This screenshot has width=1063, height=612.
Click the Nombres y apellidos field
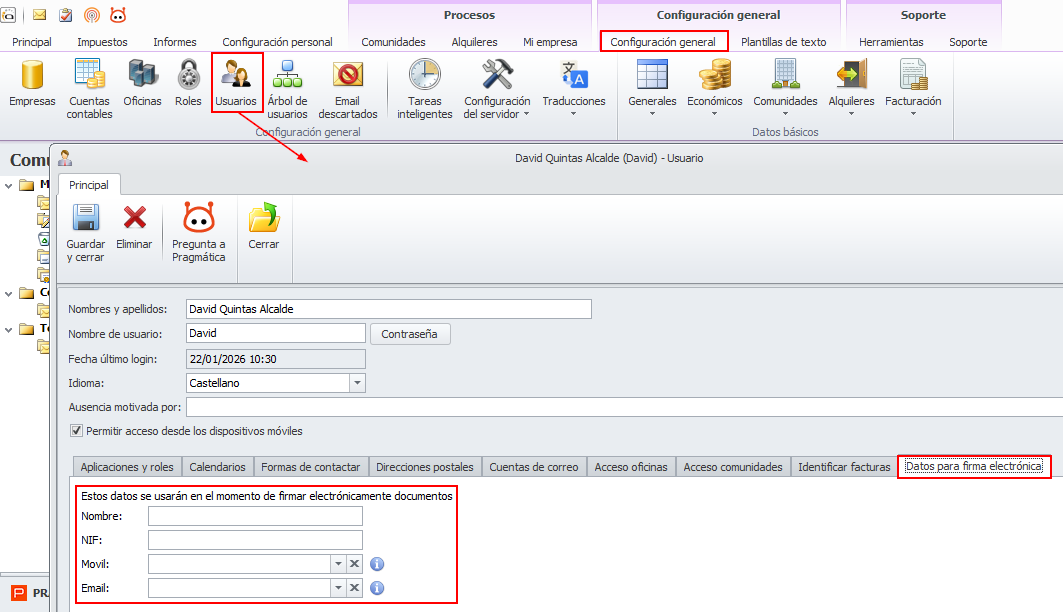click(x=388, y=309)
